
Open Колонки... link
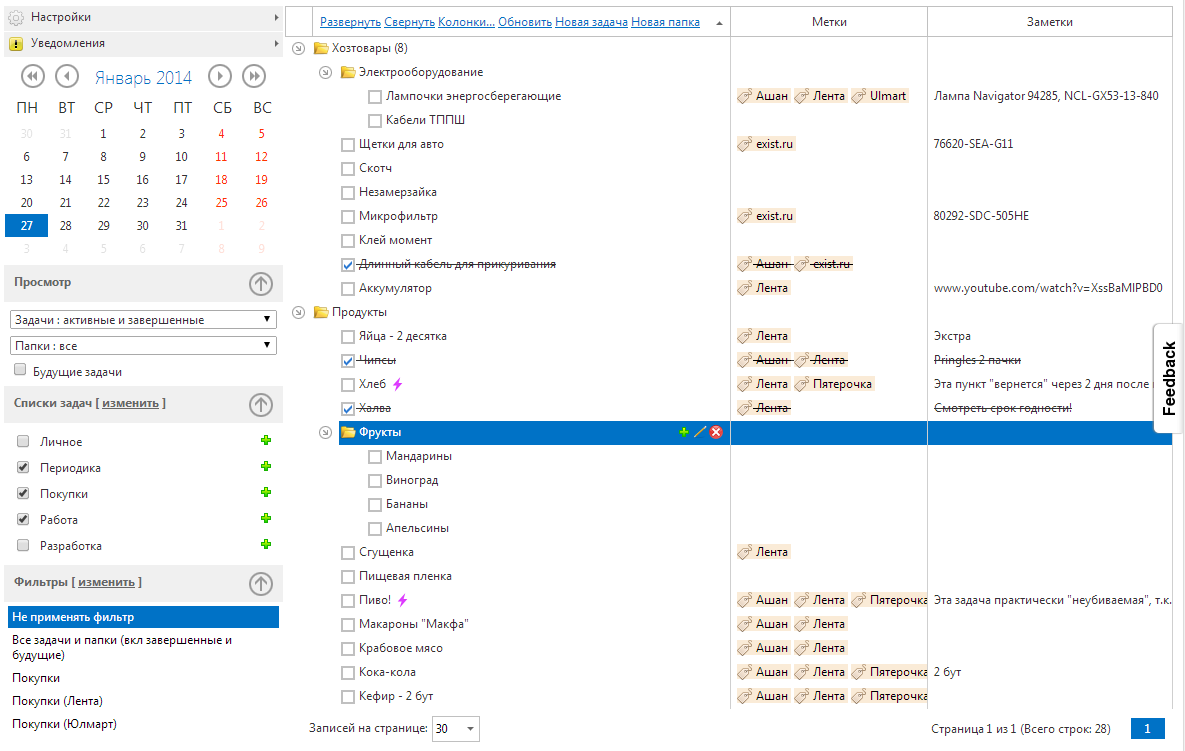point(466,22)
